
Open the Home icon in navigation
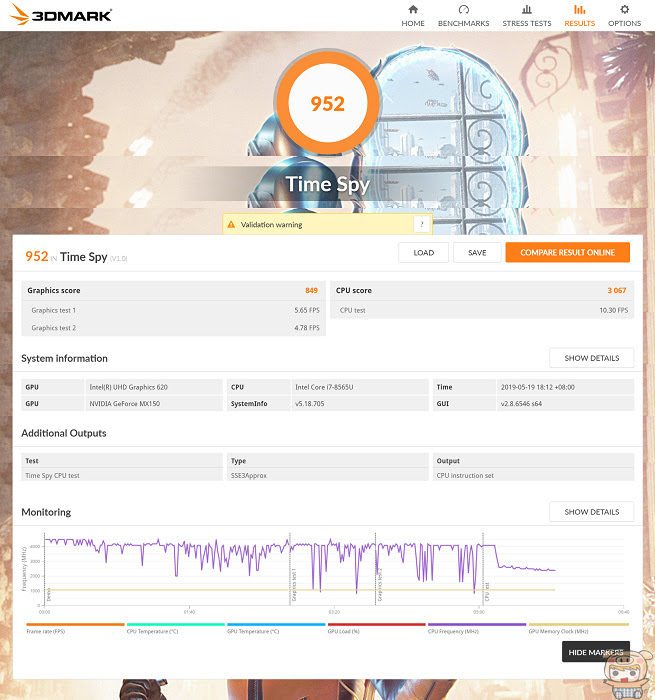pyautogui.click(x=413, y=9)
